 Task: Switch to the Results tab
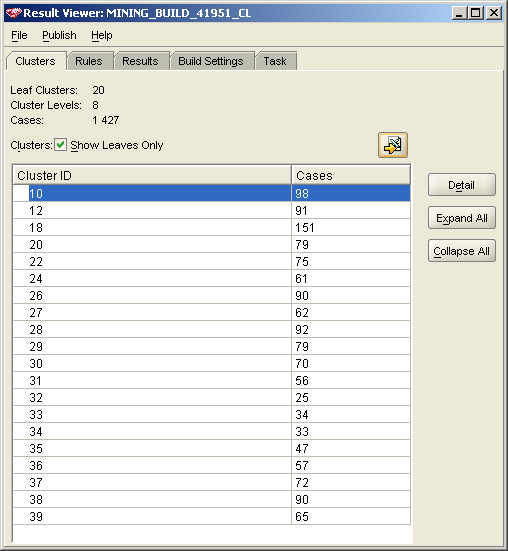140,61
